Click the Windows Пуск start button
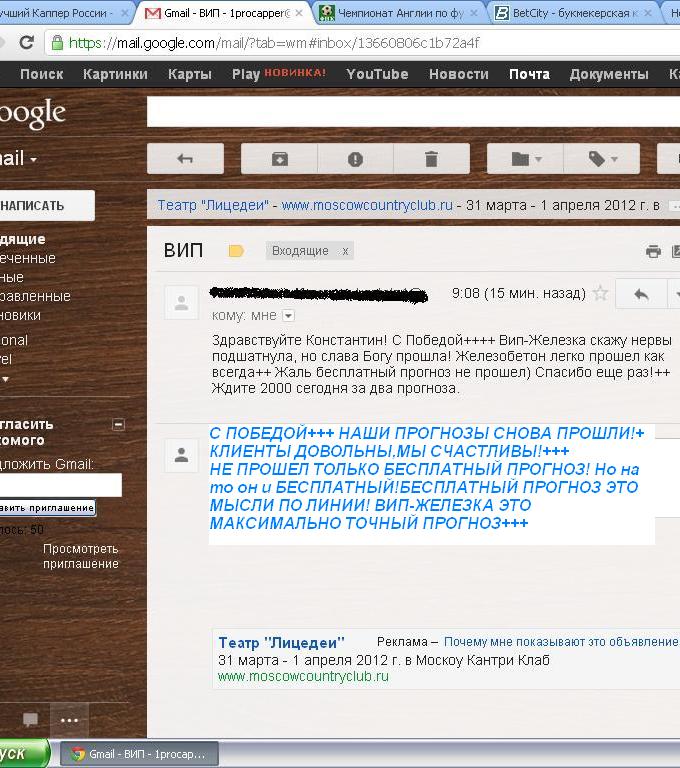680x768 pixels. click(24, 753)
